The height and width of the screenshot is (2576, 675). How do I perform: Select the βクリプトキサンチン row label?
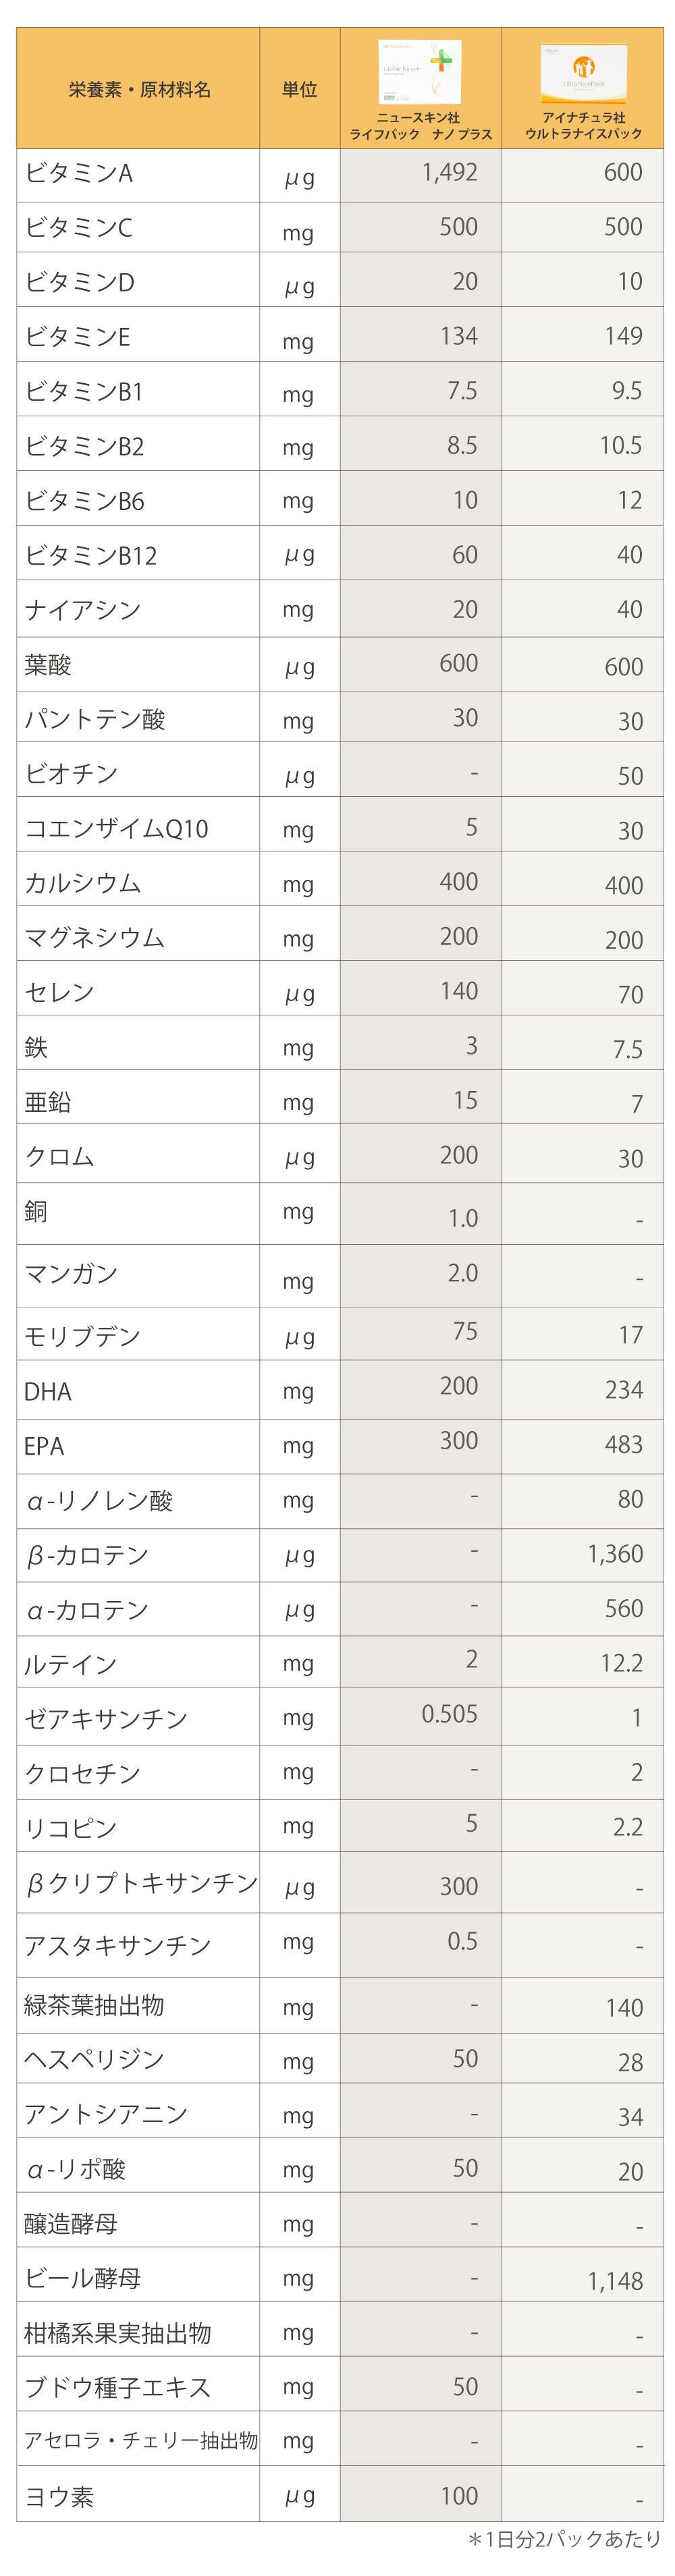[x=141, y=1883]
